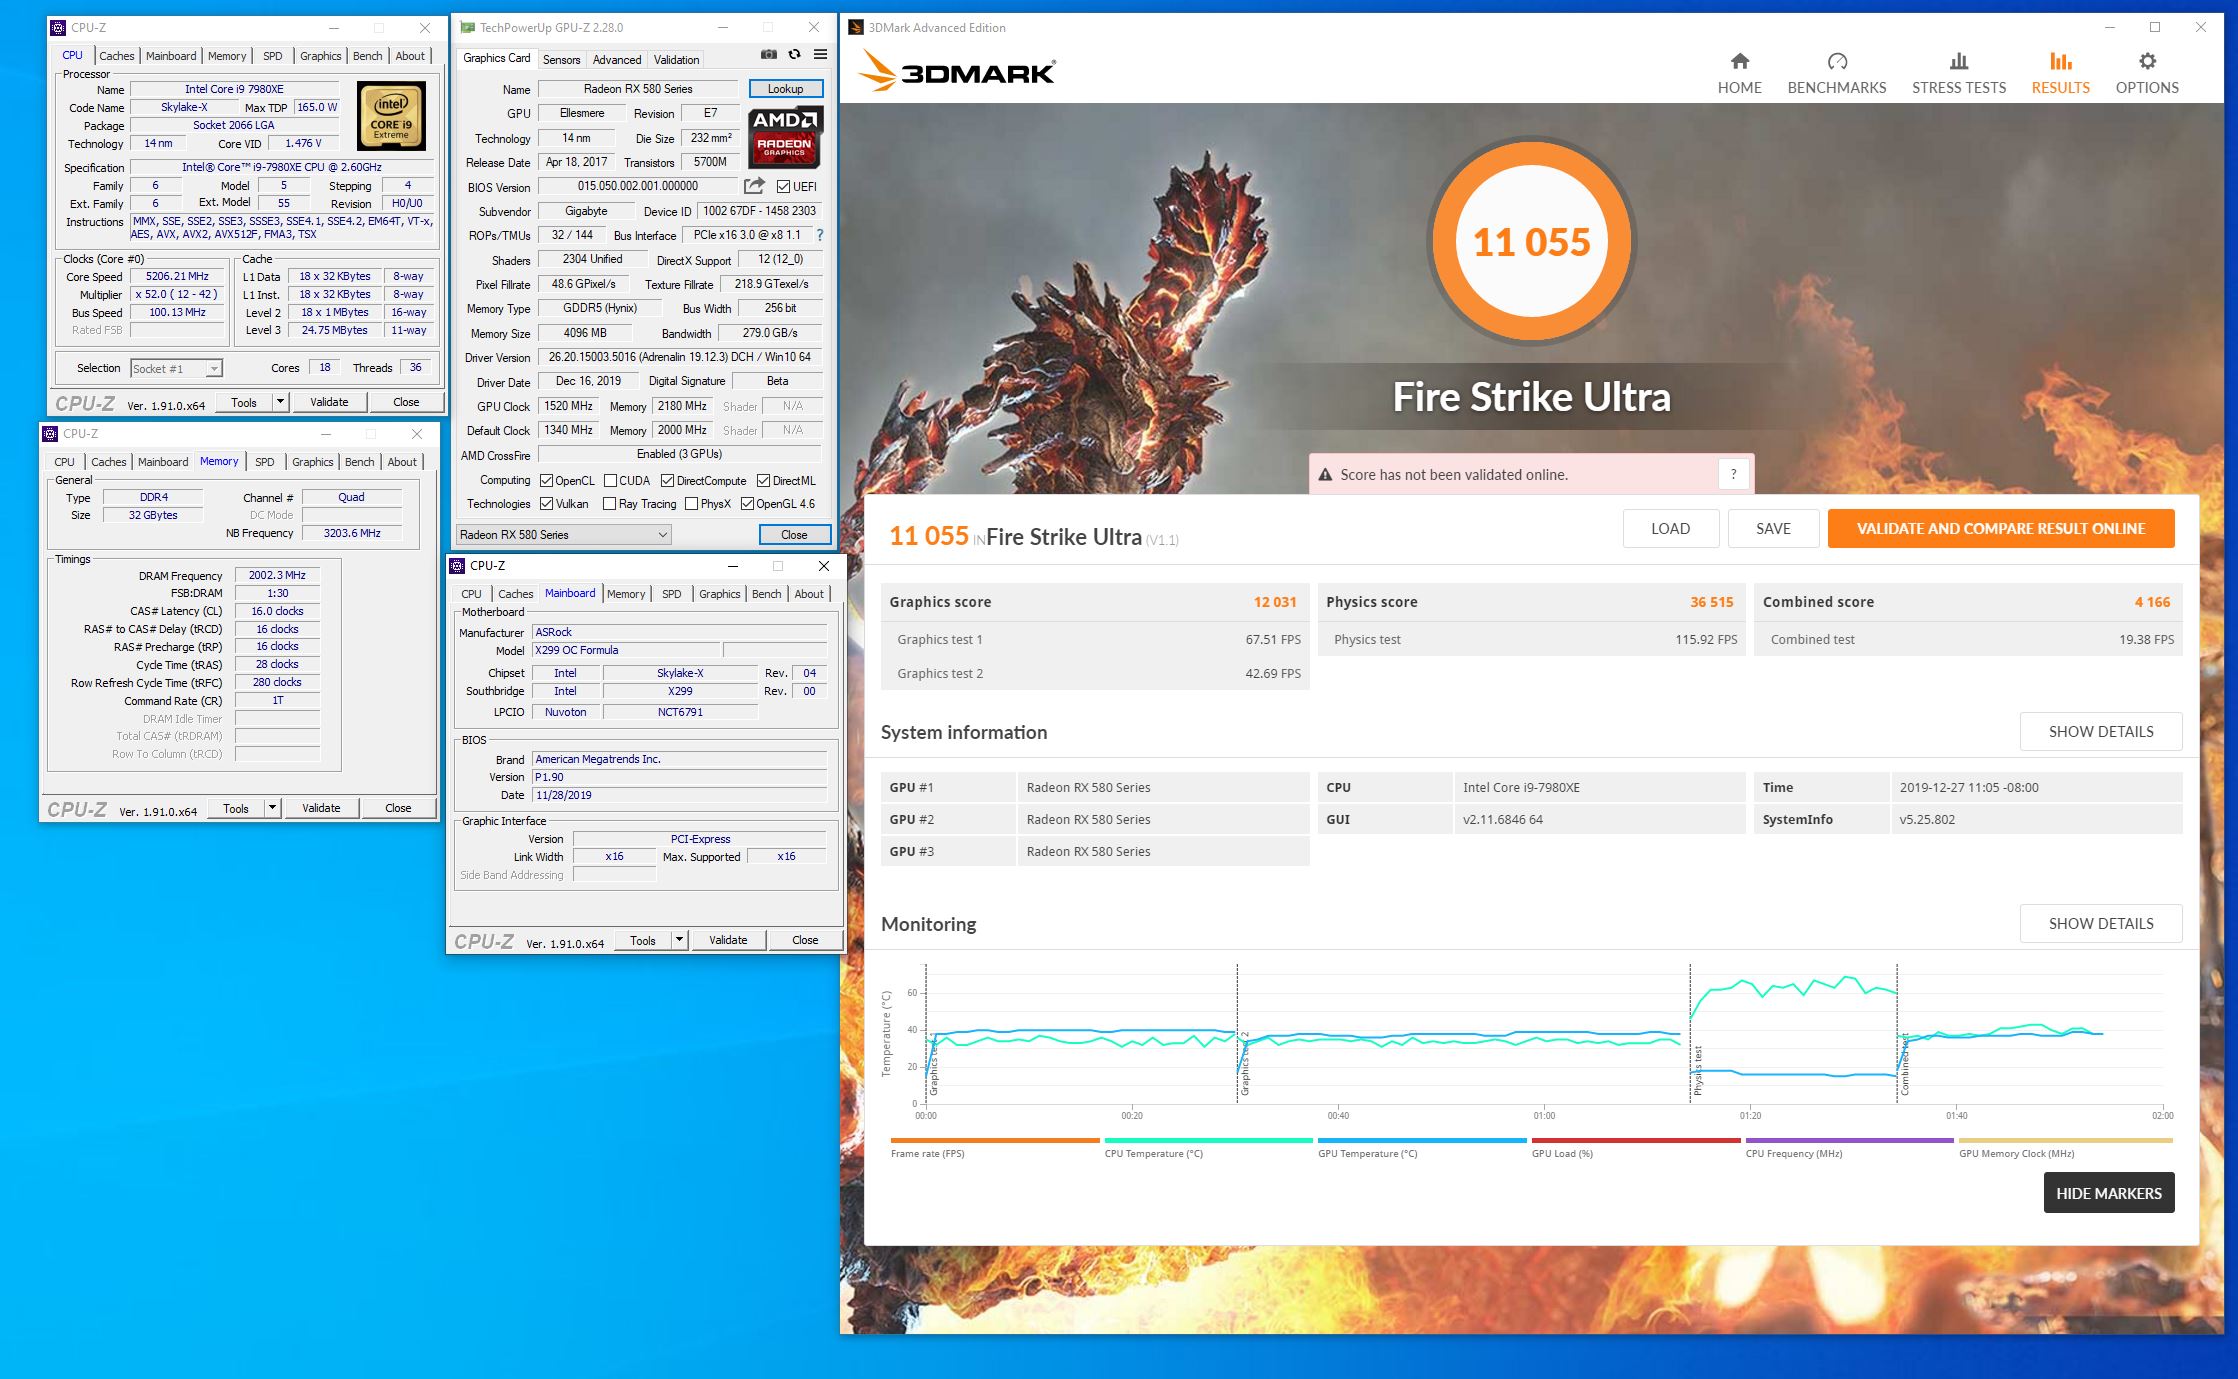Click Validate in CPU-Z Memory window
The width and height of the screenshot is (2238, 1379).
(x=321, y=808)
